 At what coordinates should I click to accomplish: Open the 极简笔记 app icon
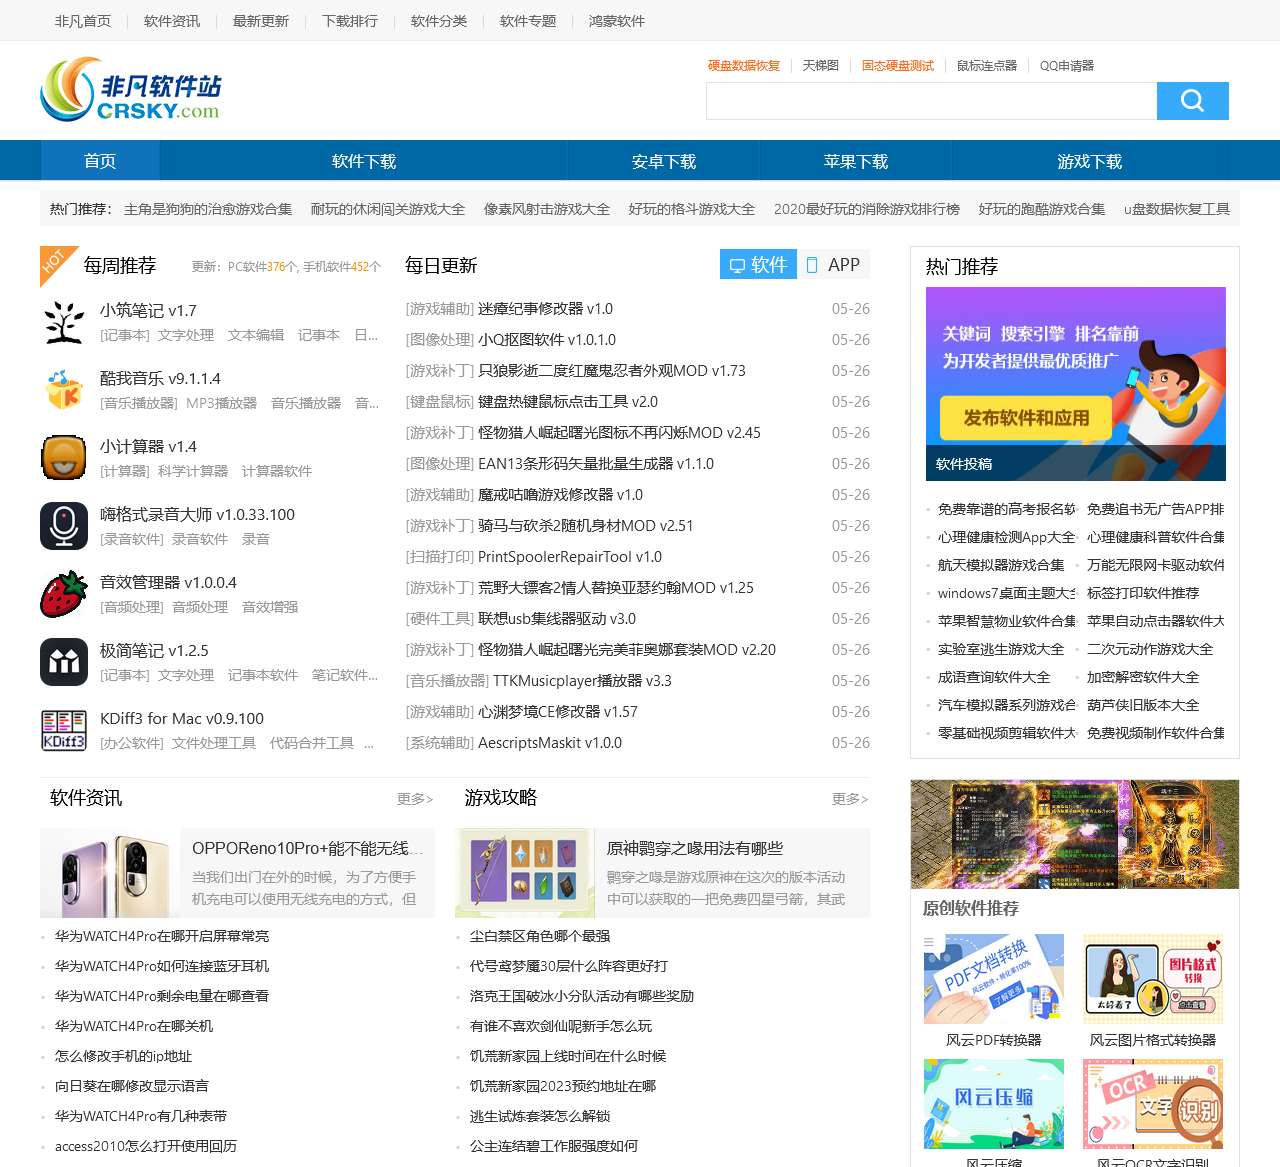[x=64, y=662]
